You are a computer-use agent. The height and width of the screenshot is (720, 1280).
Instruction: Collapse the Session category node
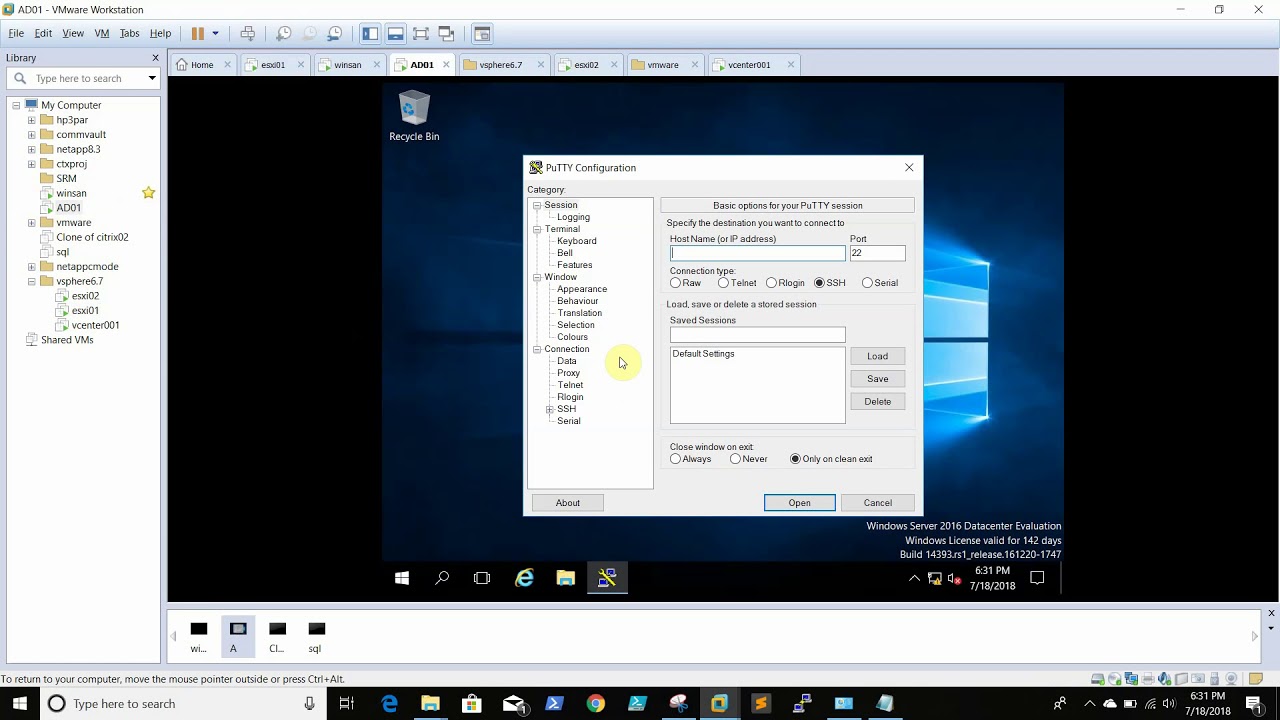(537, 205)
